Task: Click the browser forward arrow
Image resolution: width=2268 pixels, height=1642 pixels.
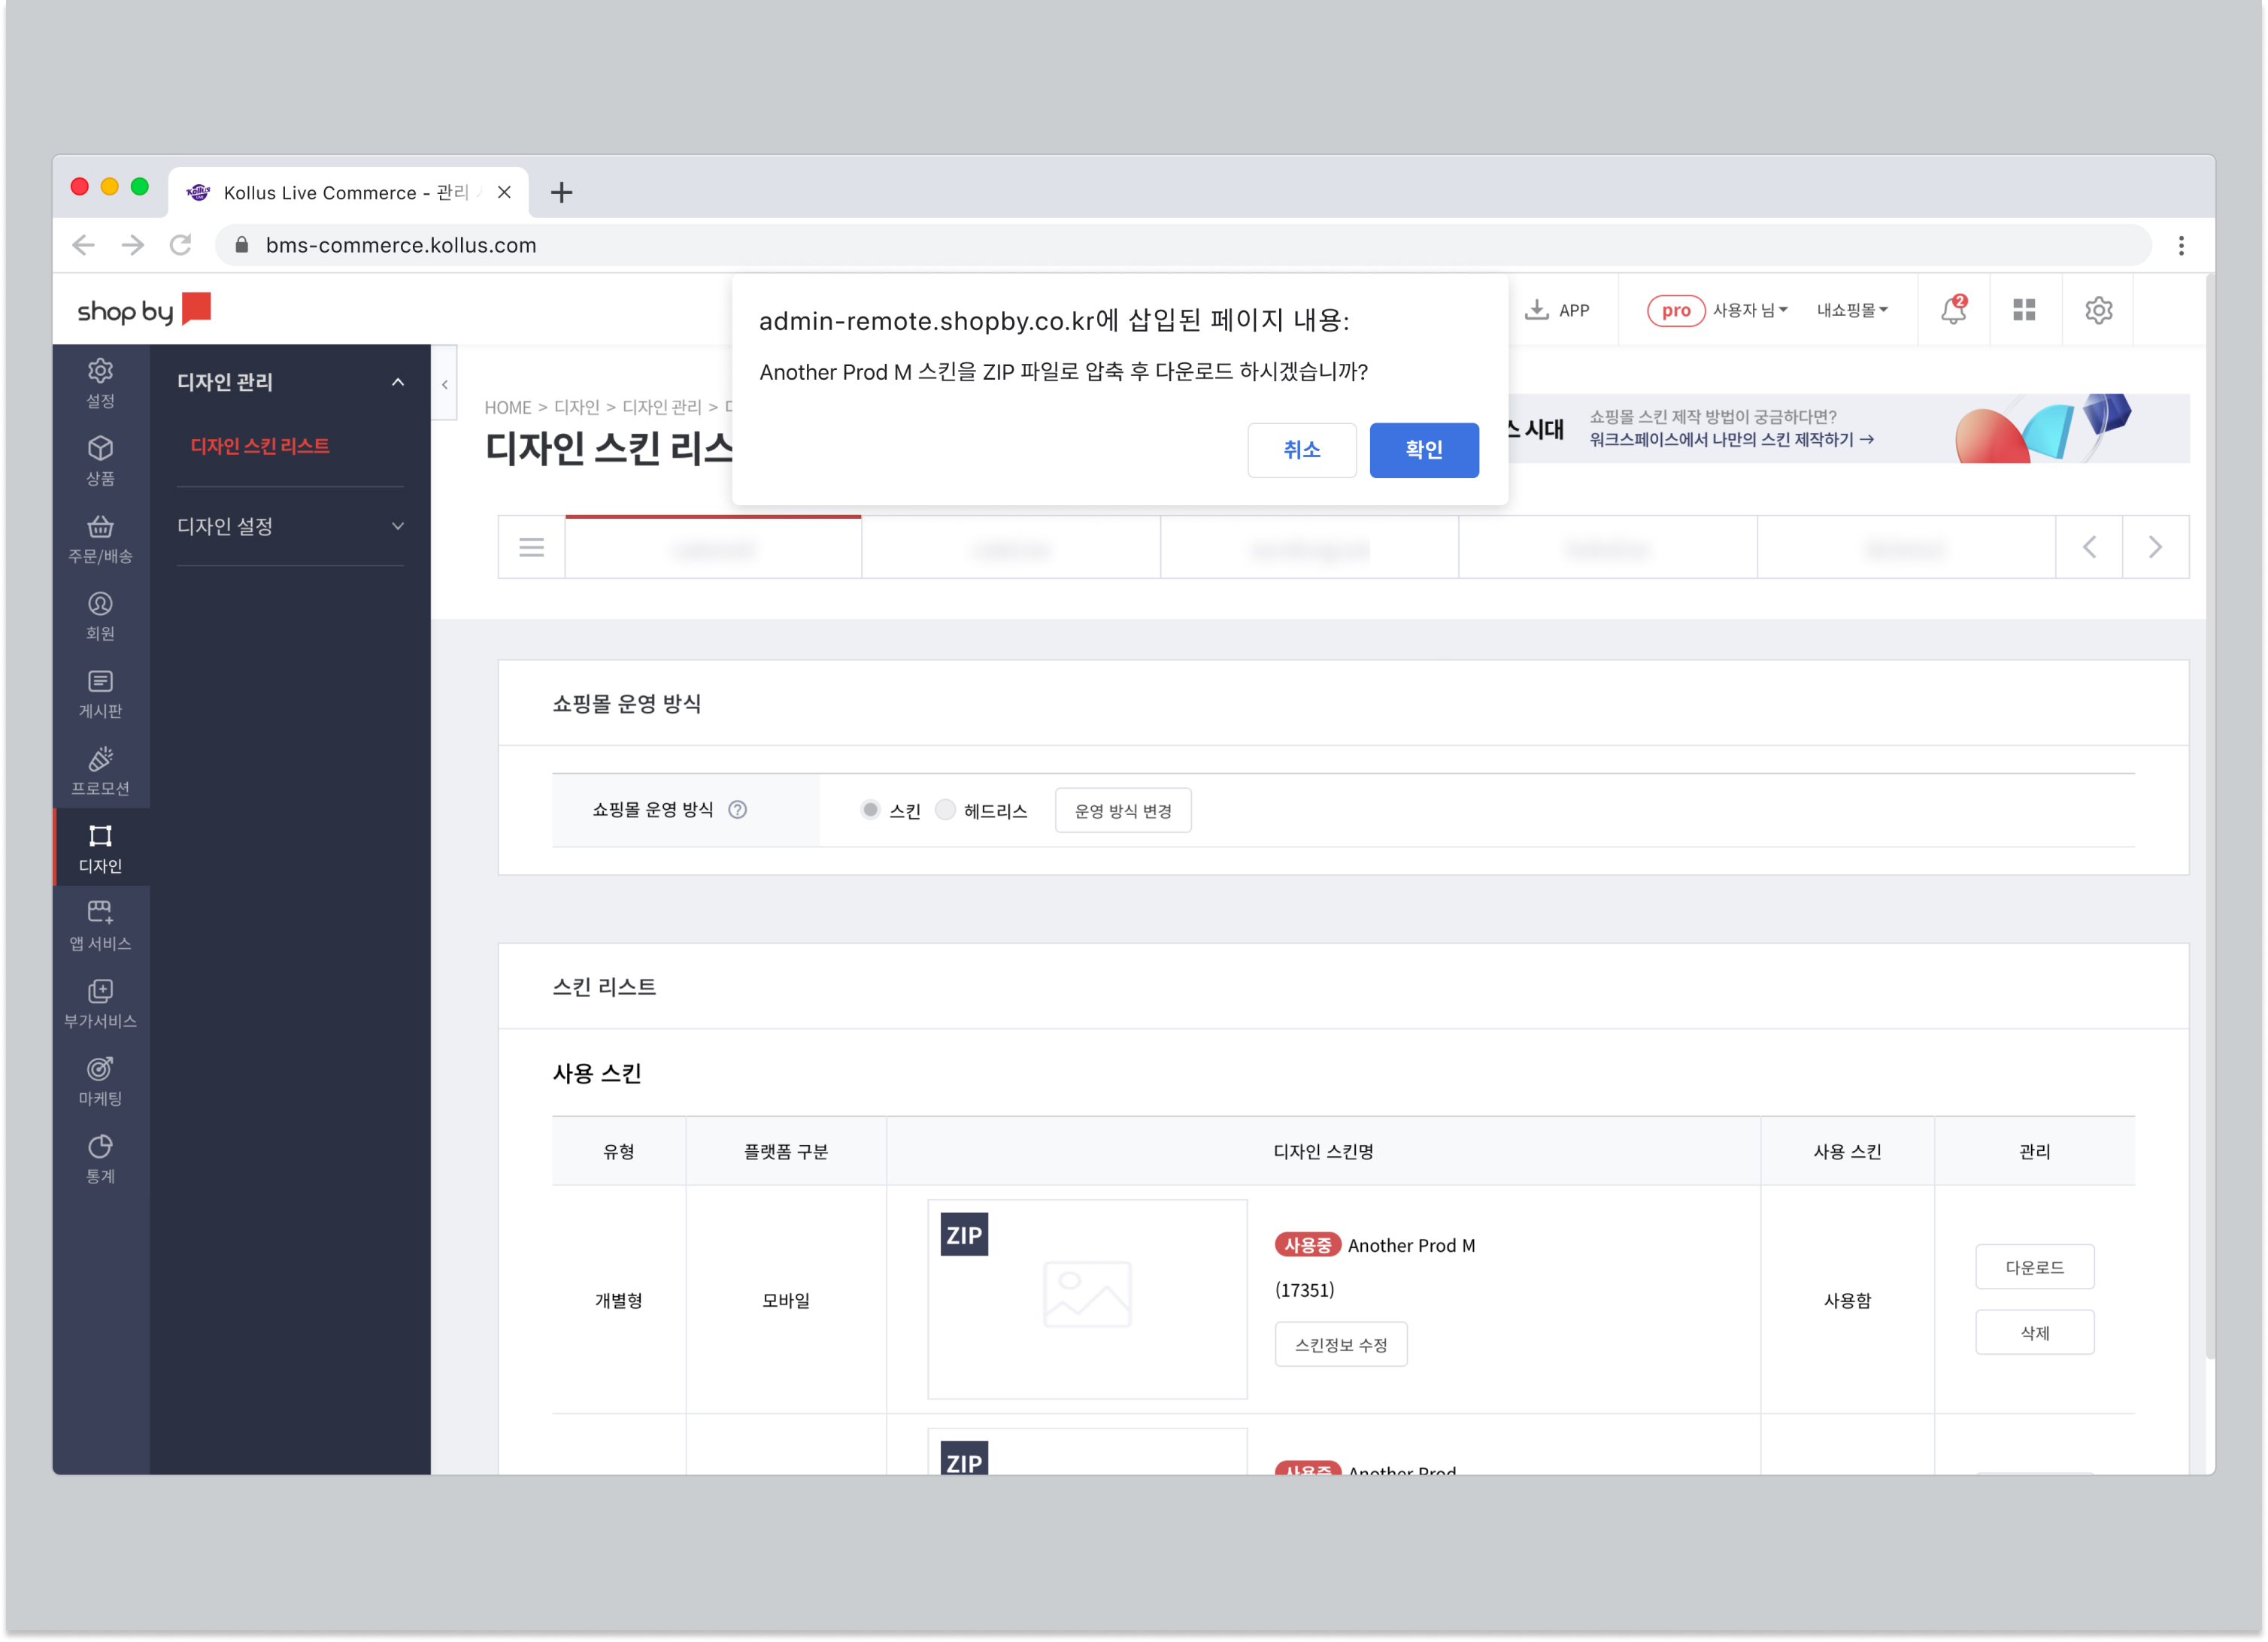Action: pyautogui.click(x=132, y=245)
